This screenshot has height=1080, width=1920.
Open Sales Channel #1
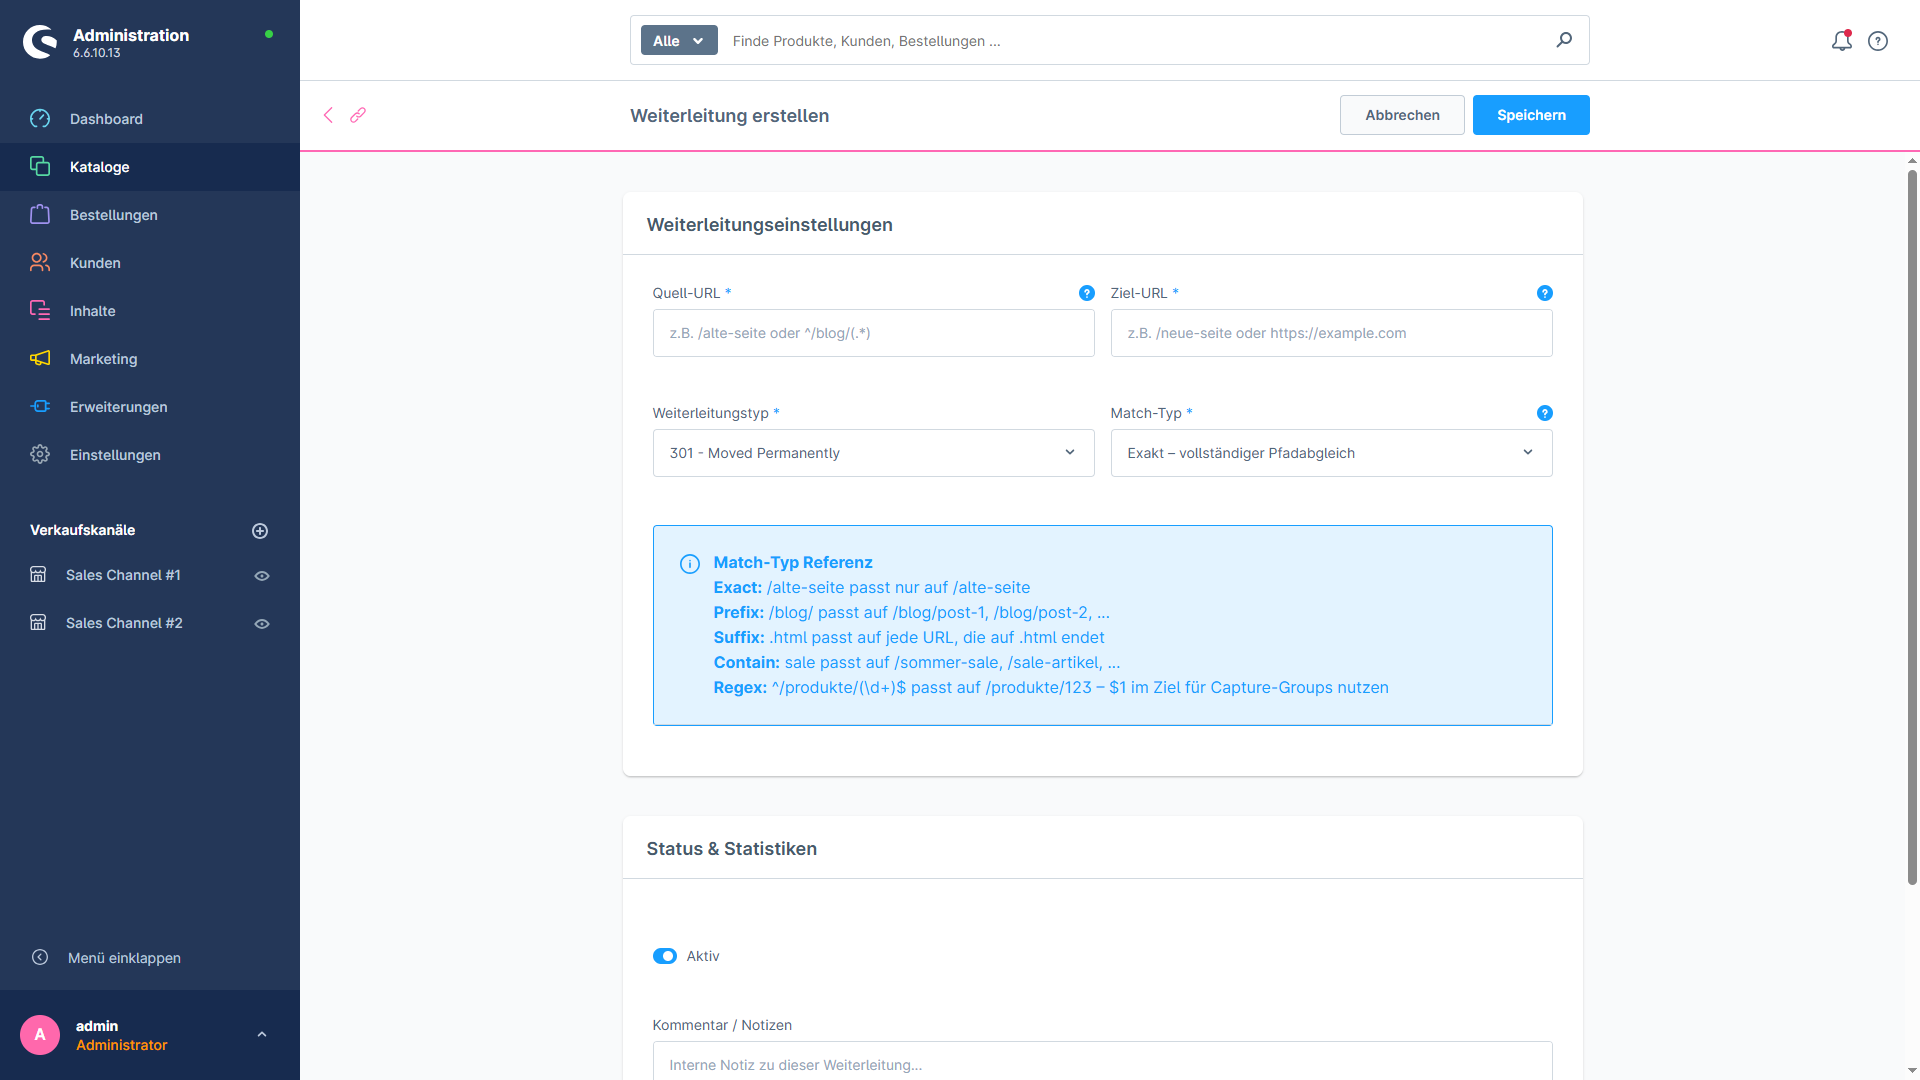coord(123,575)
